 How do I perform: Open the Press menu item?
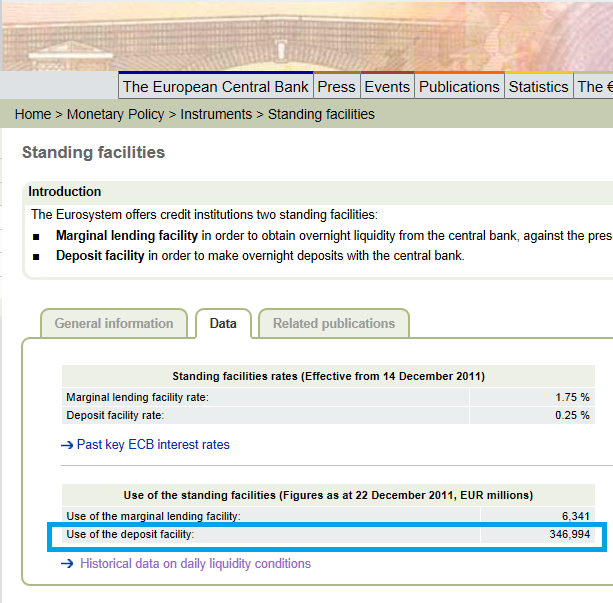[x=336, y=86]
